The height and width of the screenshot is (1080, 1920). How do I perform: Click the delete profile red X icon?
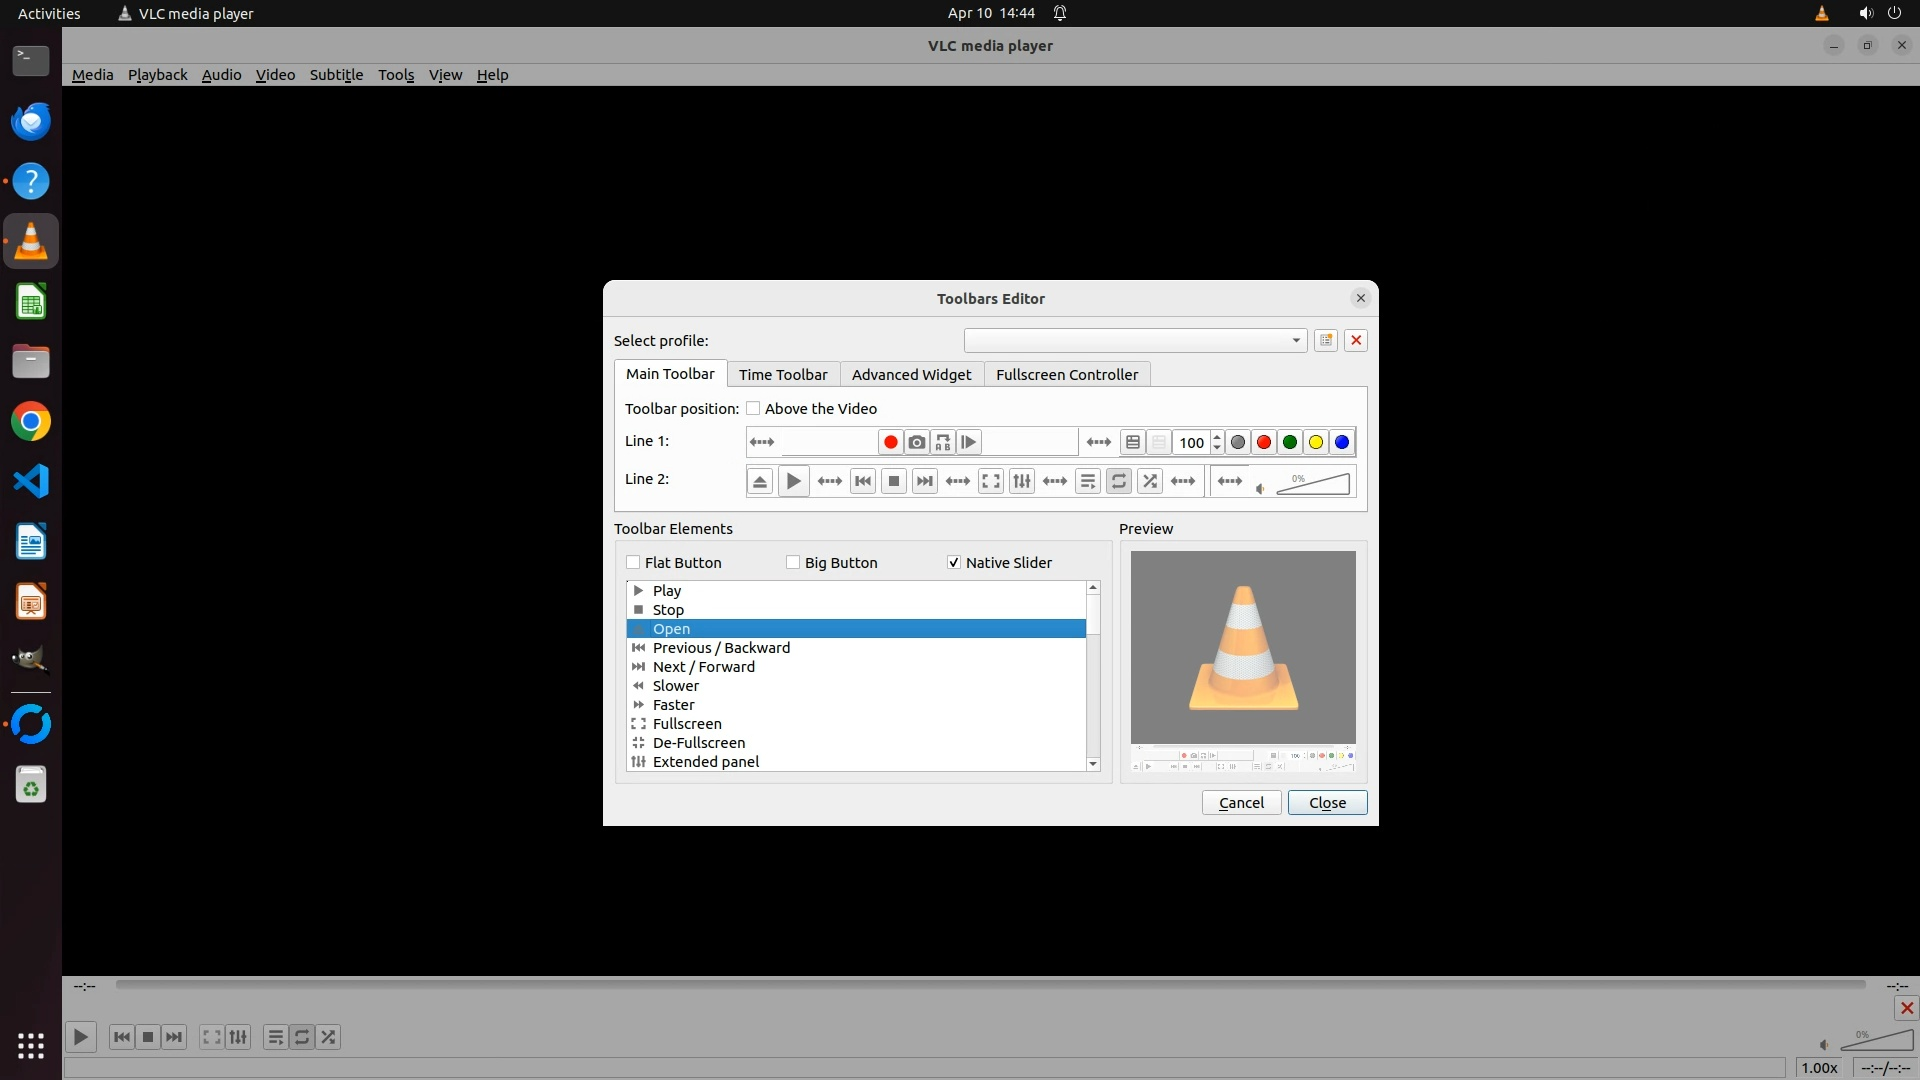[x=1356, y=340]
